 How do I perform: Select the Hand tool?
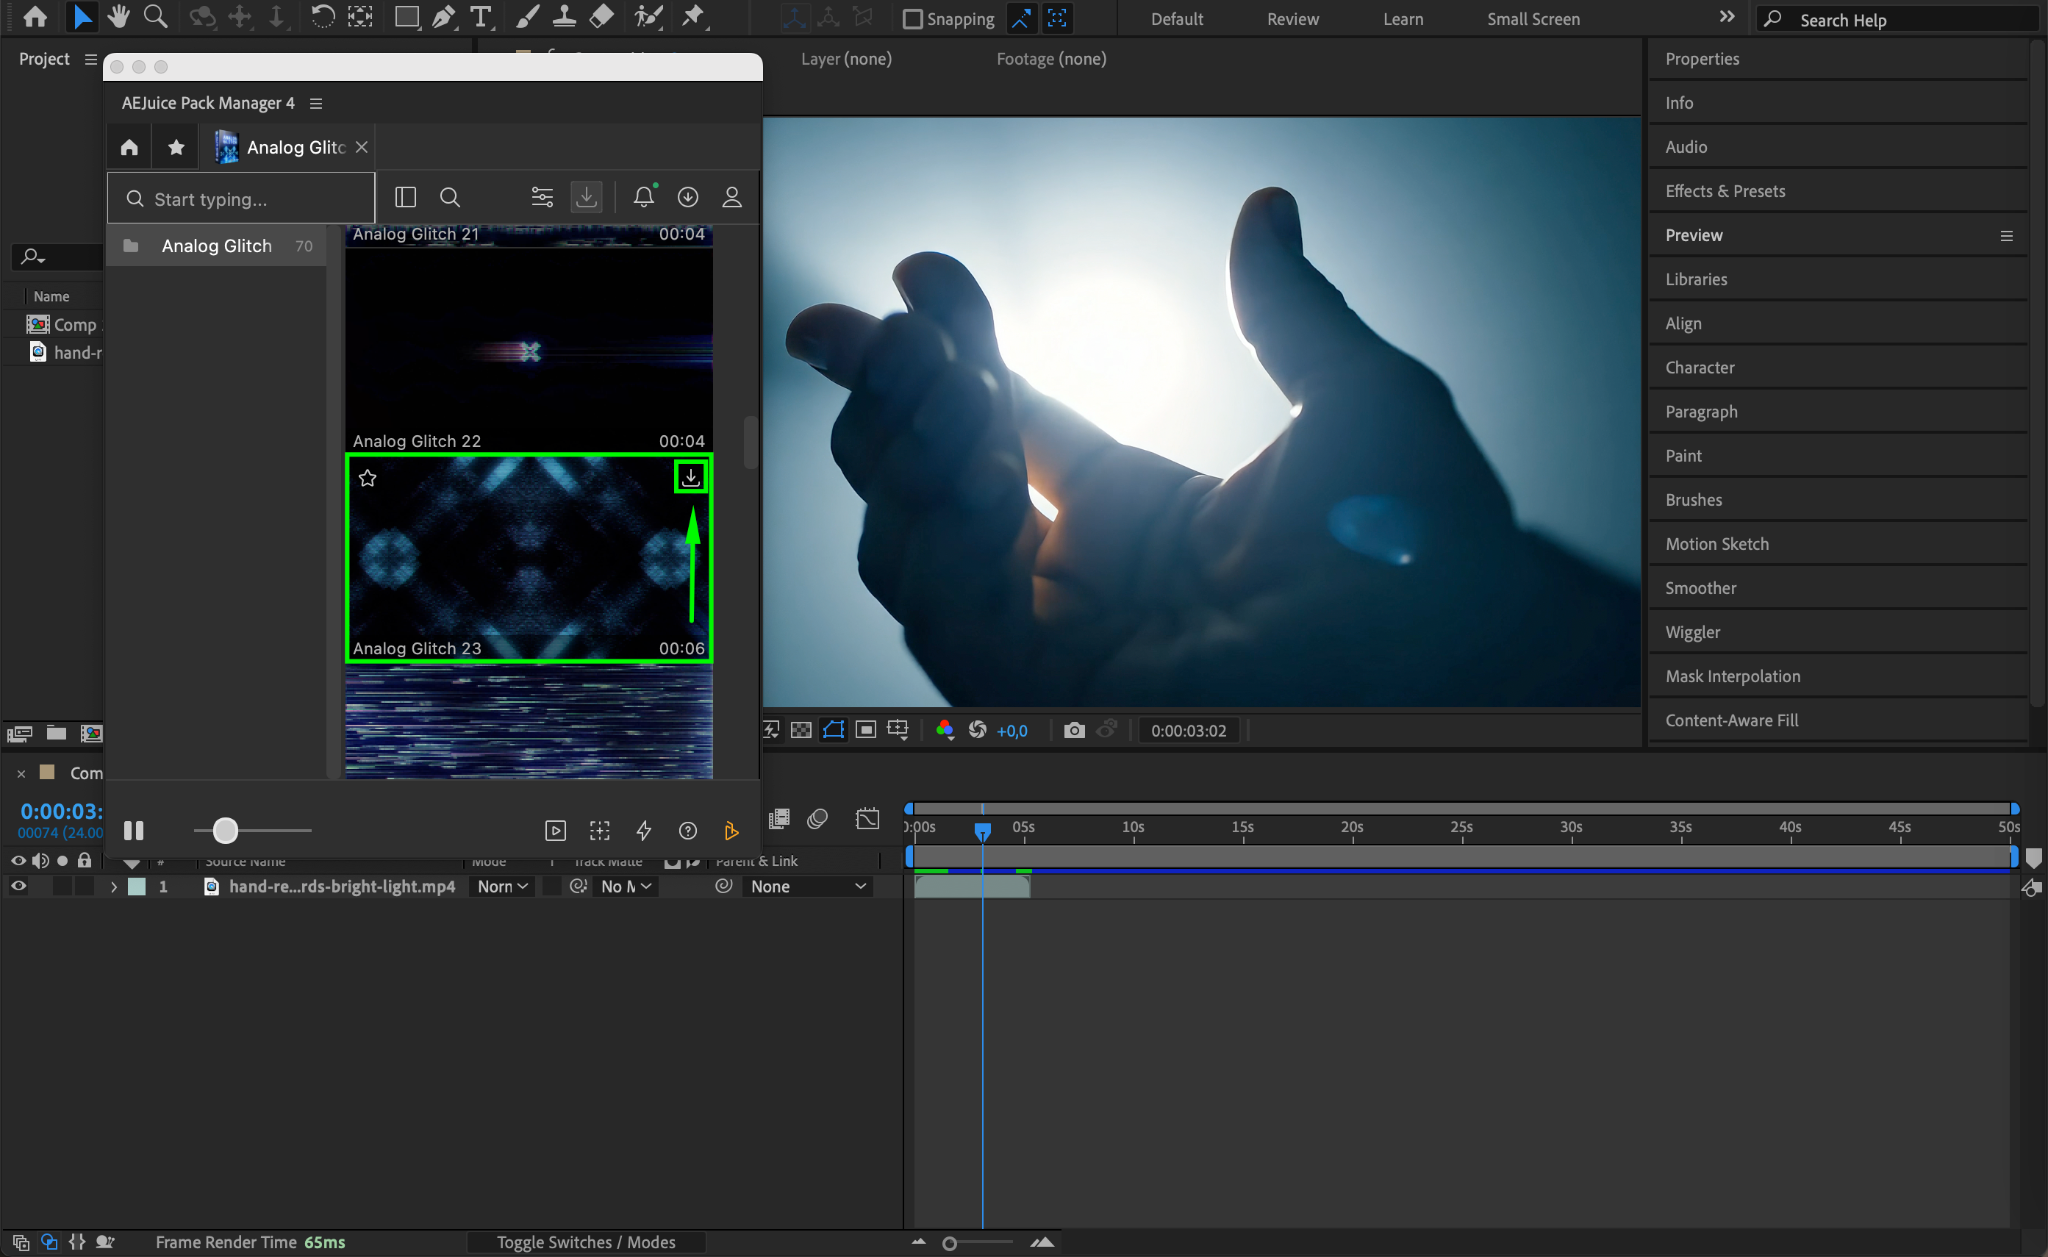(x=119, y=17)
